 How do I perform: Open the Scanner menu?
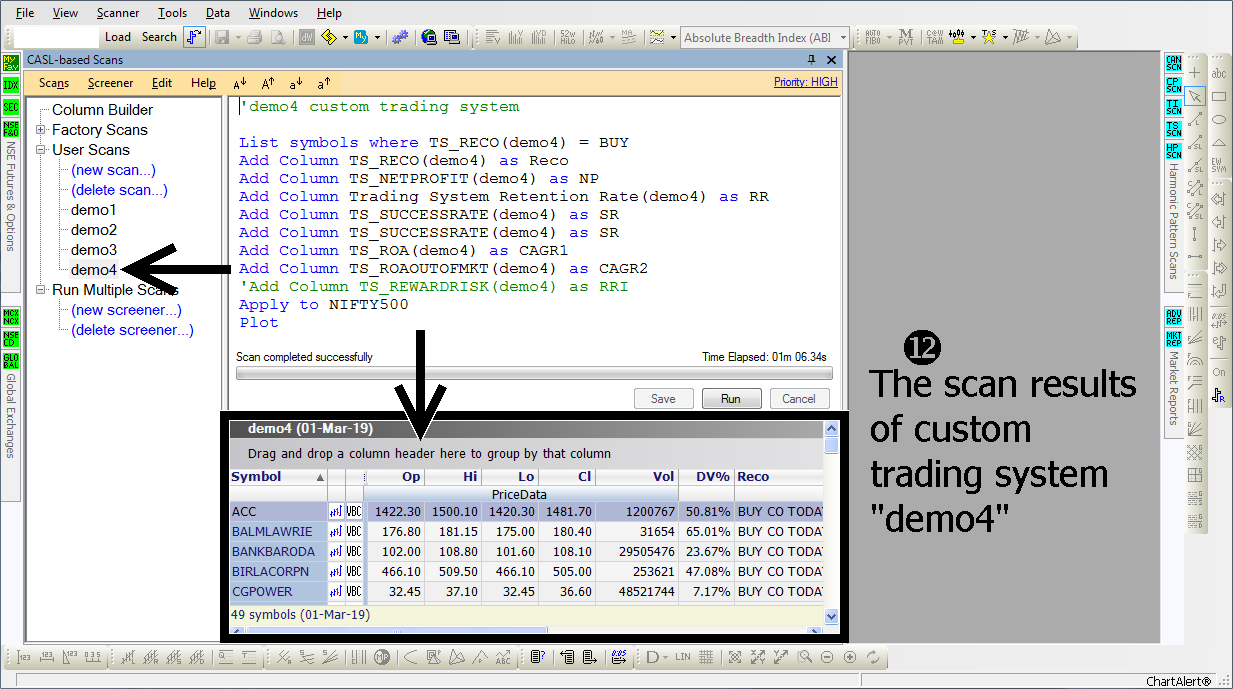[118, 13]
